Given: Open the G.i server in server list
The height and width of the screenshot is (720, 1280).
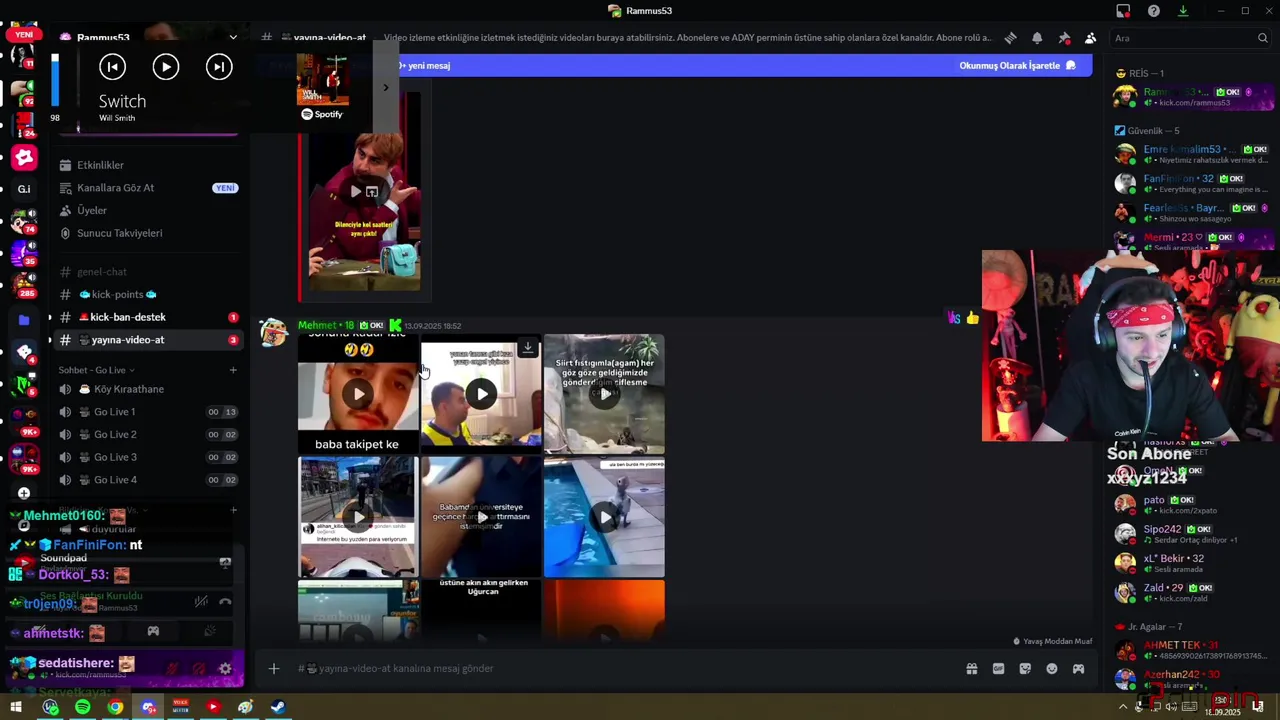Looking at the screenshot, I should (24, 189).
